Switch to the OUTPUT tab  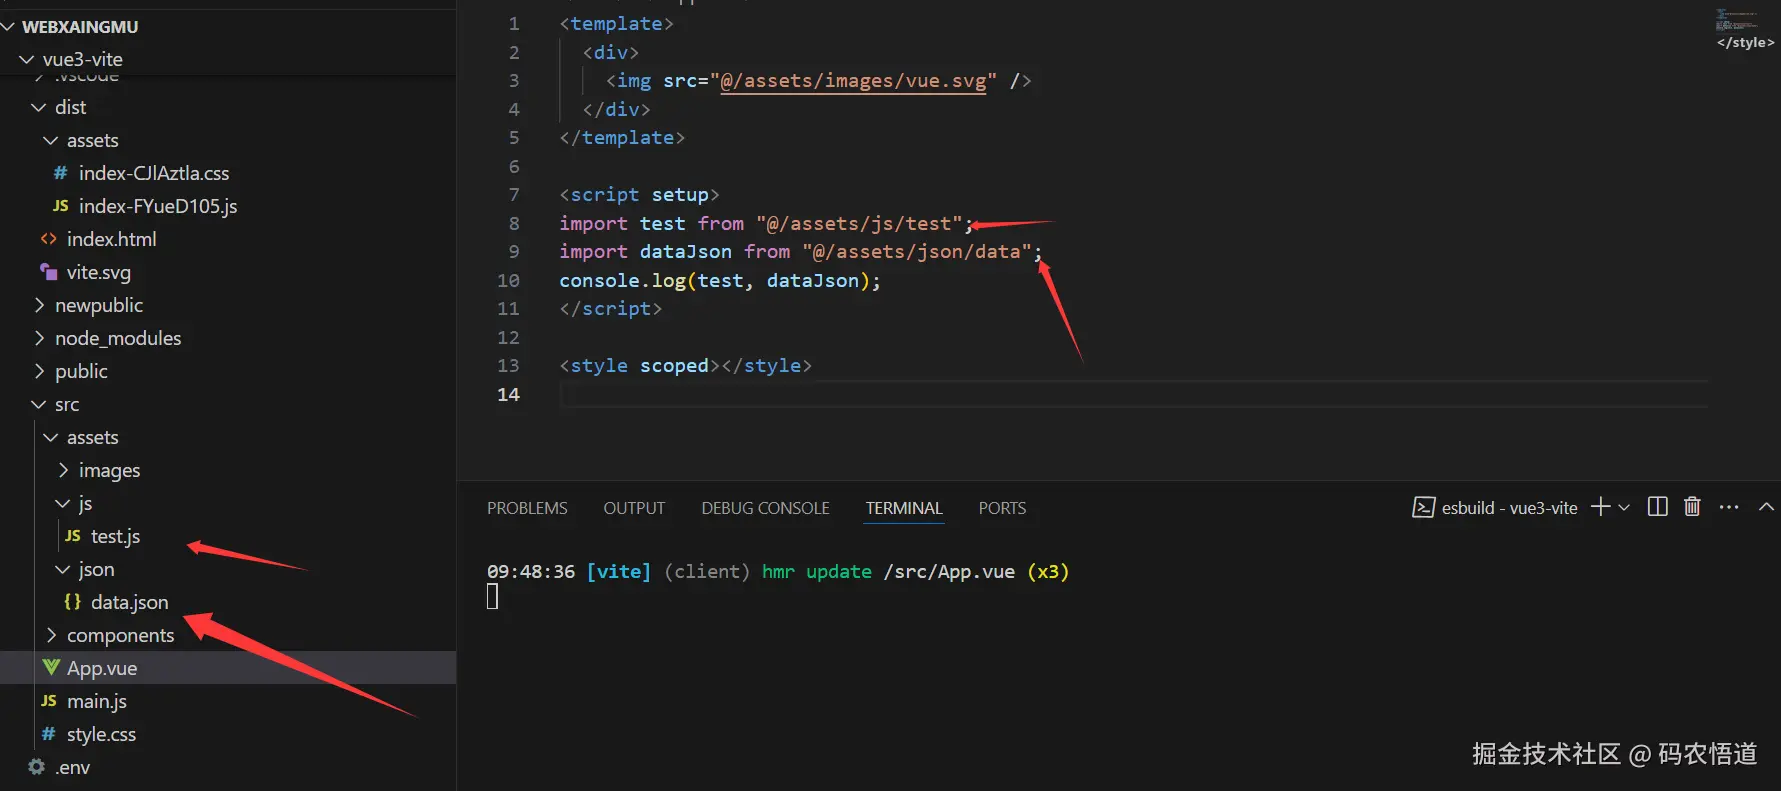click(x=634, y=508)
